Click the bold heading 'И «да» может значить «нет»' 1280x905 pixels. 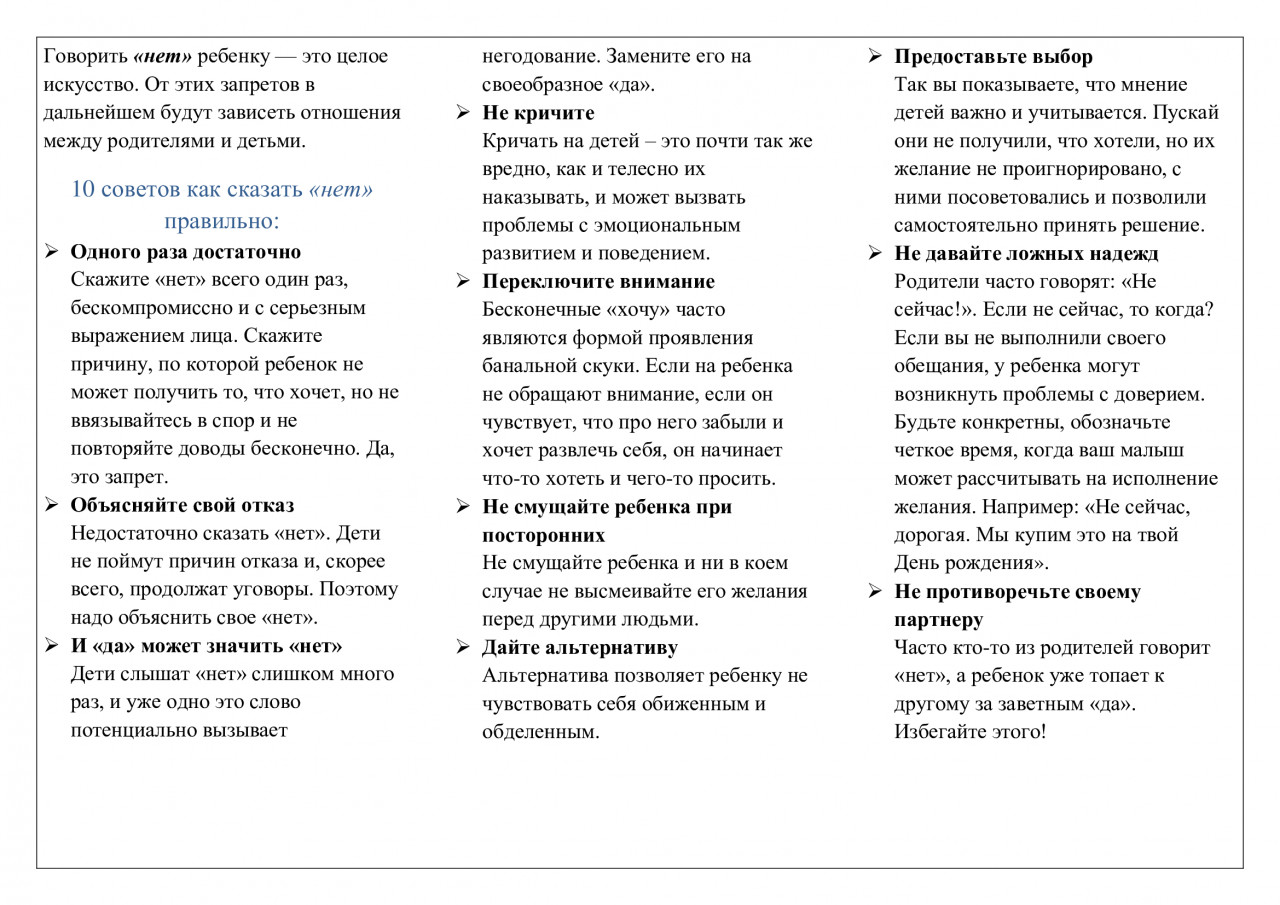[207, 646]
